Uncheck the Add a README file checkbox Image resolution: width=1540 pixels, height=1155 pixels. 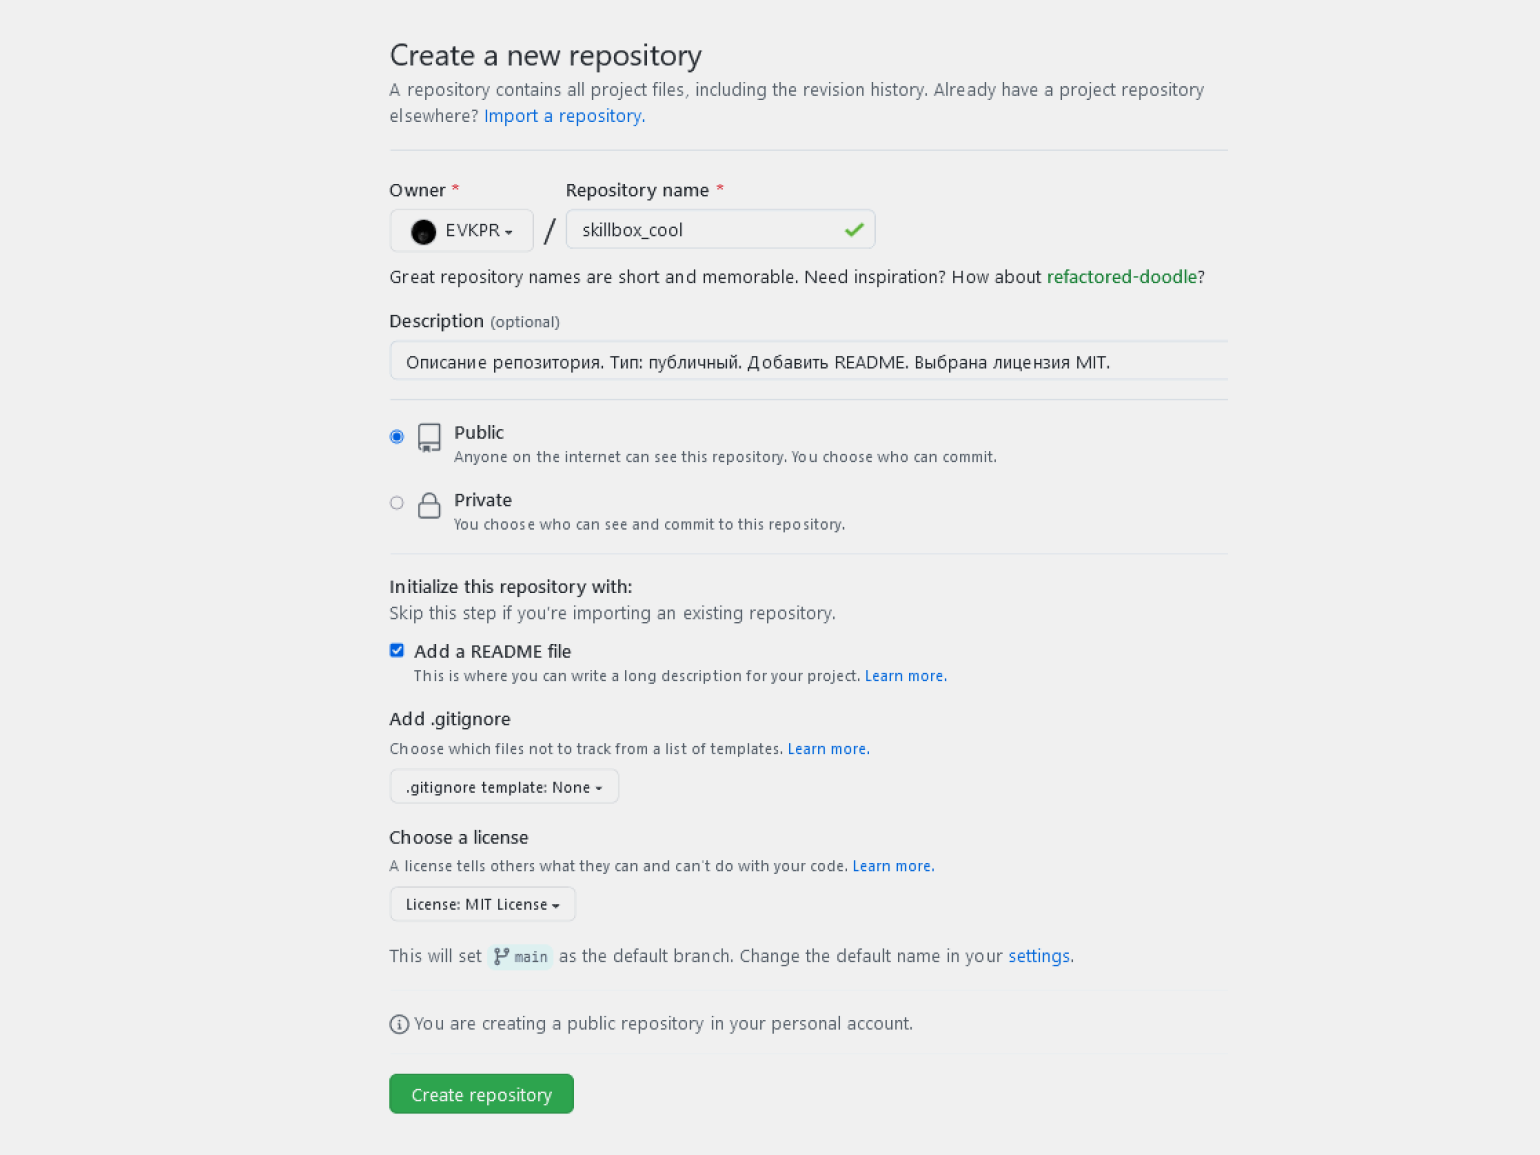point(397,651)
